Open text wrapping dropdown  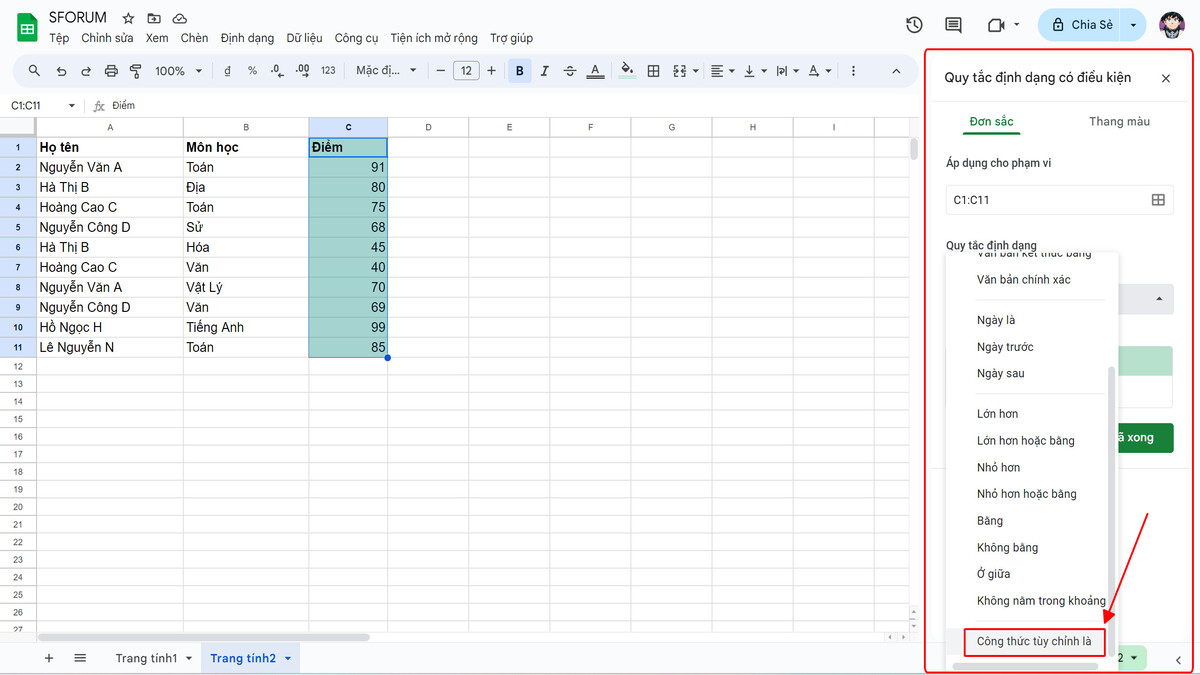[787, 71]
